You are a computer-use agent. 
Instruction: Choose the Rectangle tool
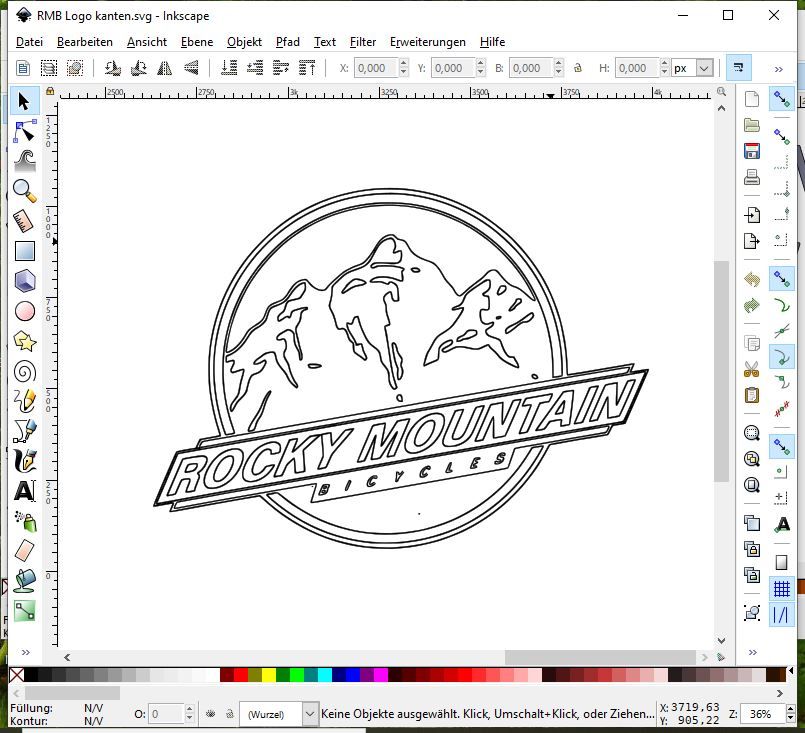pyautogui.click(x=25, y=251)
